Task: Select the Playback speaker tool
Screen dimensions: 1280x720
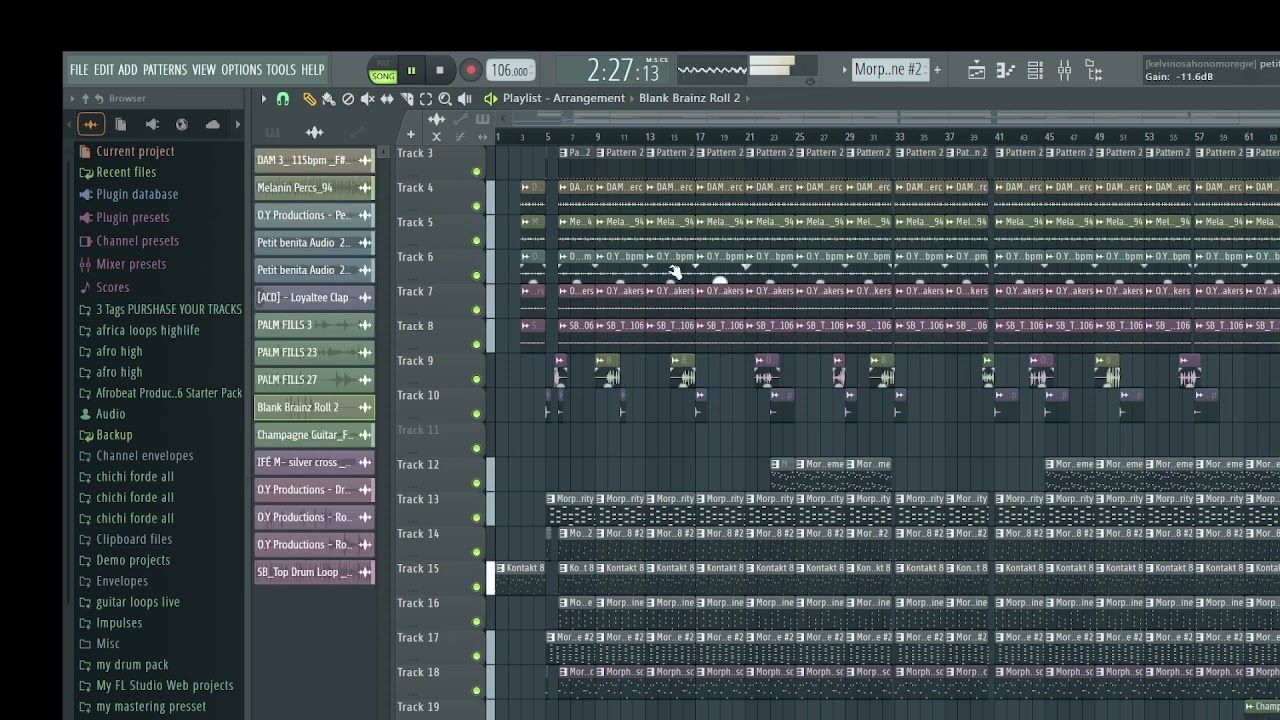Action: pos(465,98)
